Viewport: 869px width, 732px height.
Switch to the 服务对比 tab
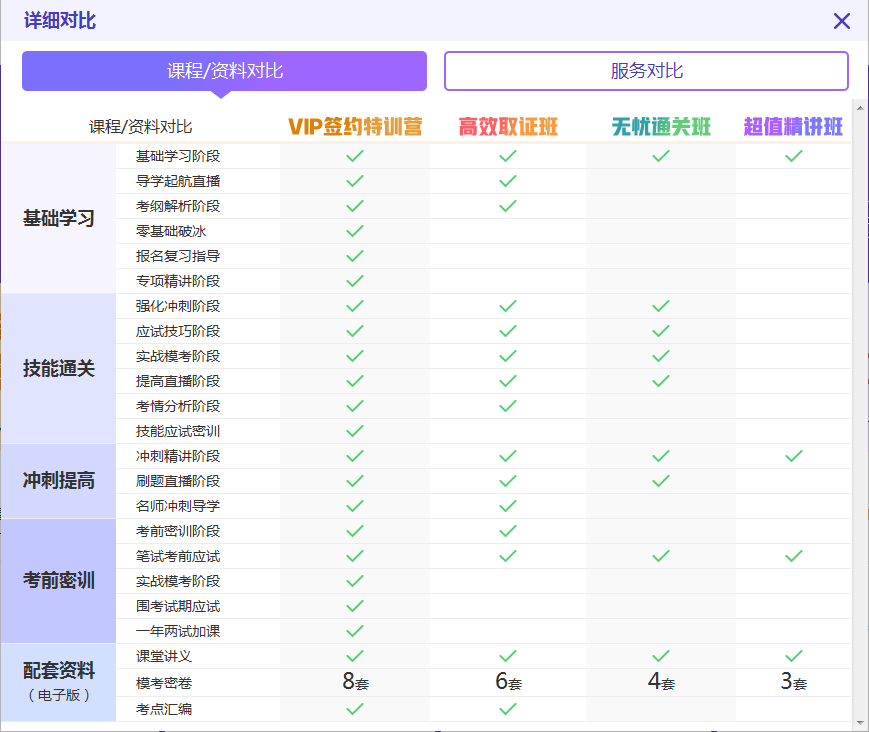(x=646, y=71)
